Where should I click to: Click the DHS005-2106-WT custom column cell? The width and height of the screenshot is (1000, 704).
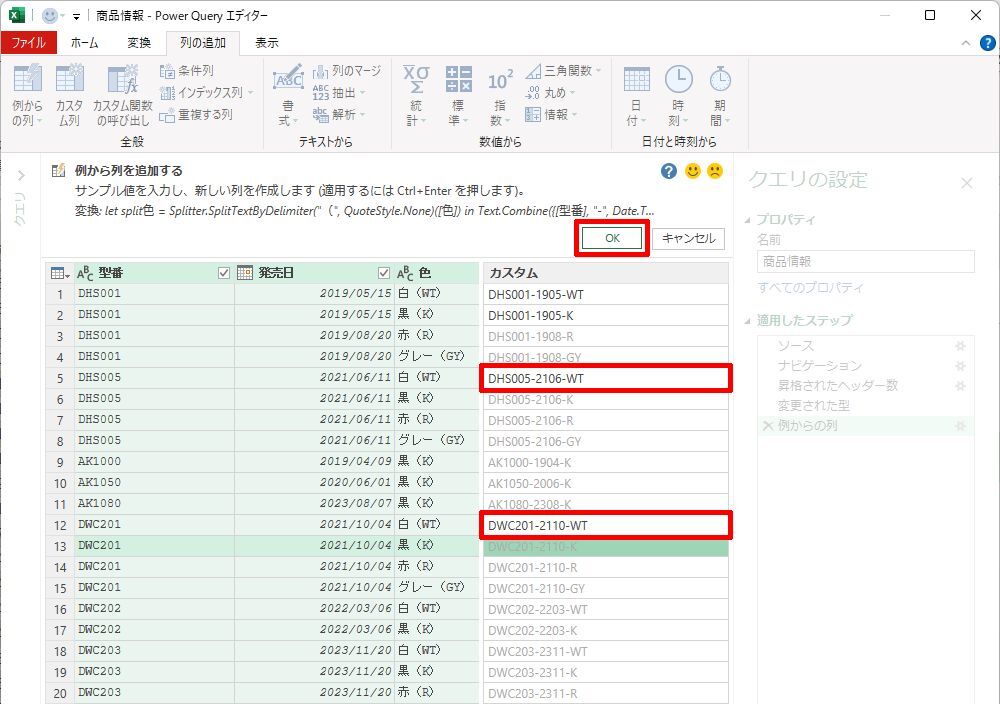pyautogui.click(x=606, y=378)
